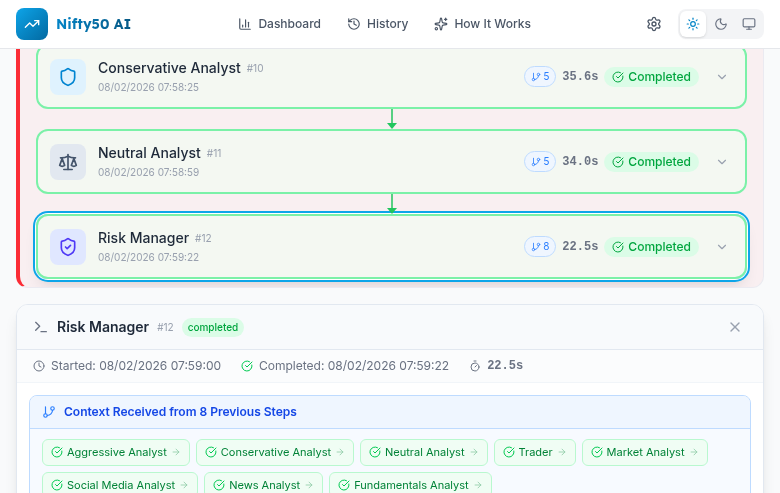Go to the Dashboard page

[x=280, y=24]
